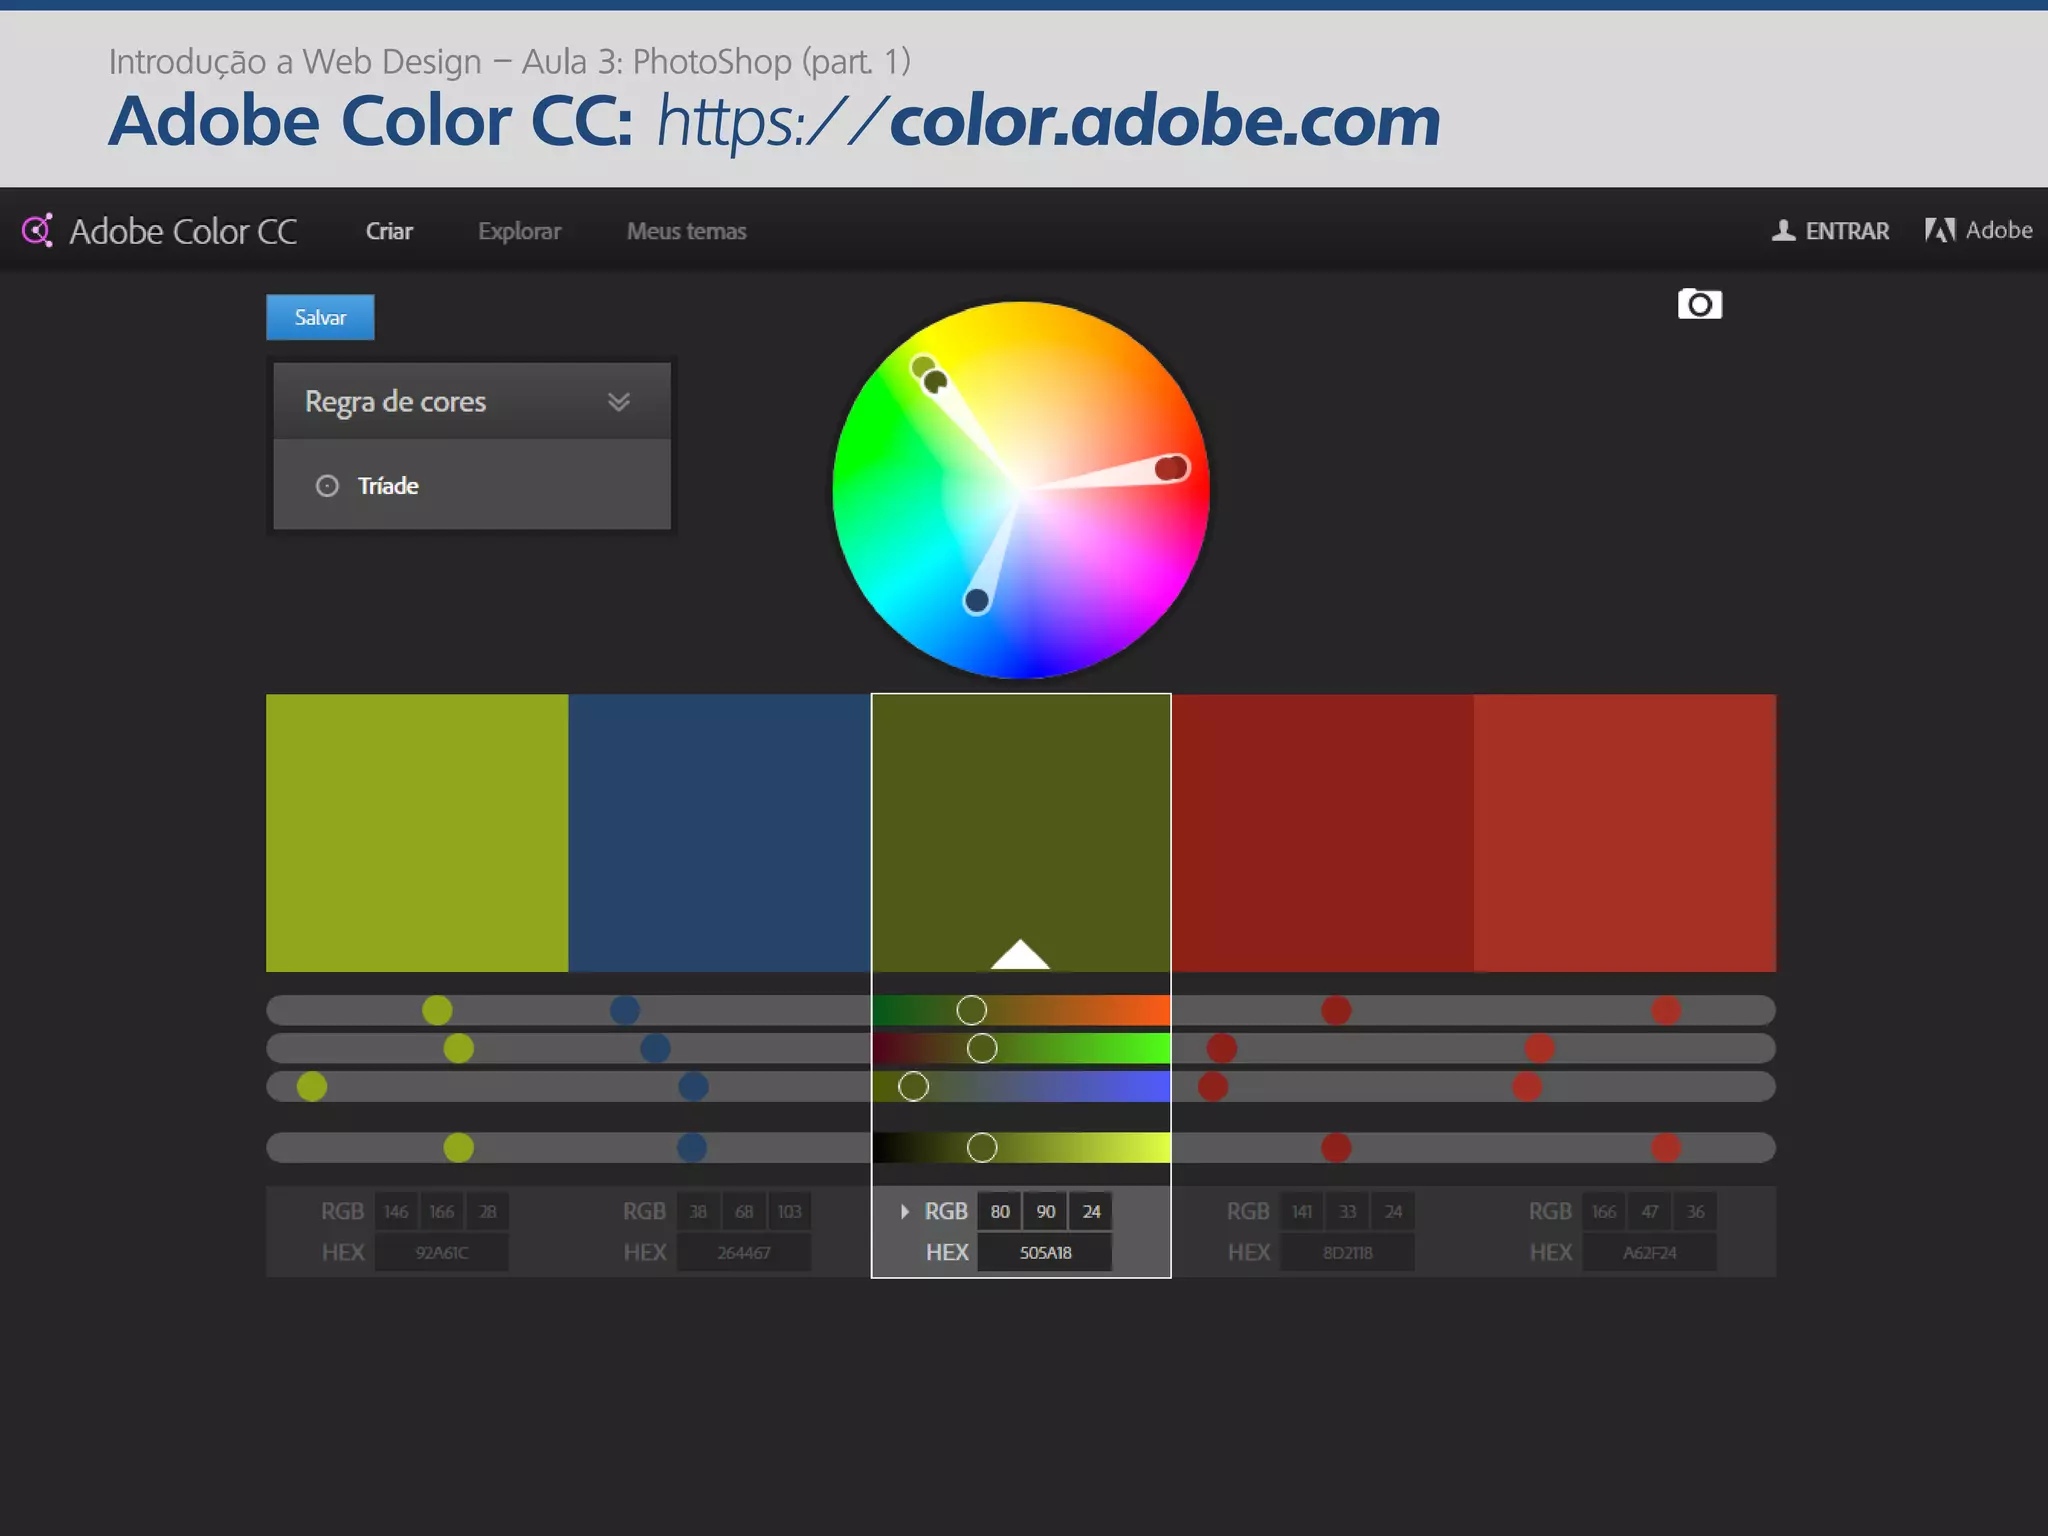This screenshot has width=2048, height=1536.
Task: Click the HEX field showing A62F24
Action: (x=1650, y=1252)
